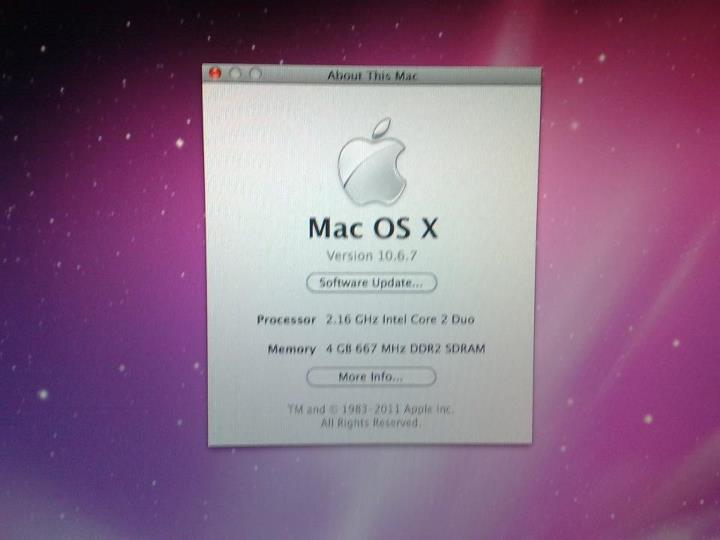Viewport: 720px width, 540px height.
Task: Click the TM and © 1983-2011 Apple Inc. text
Action: (x=371, y=409)
